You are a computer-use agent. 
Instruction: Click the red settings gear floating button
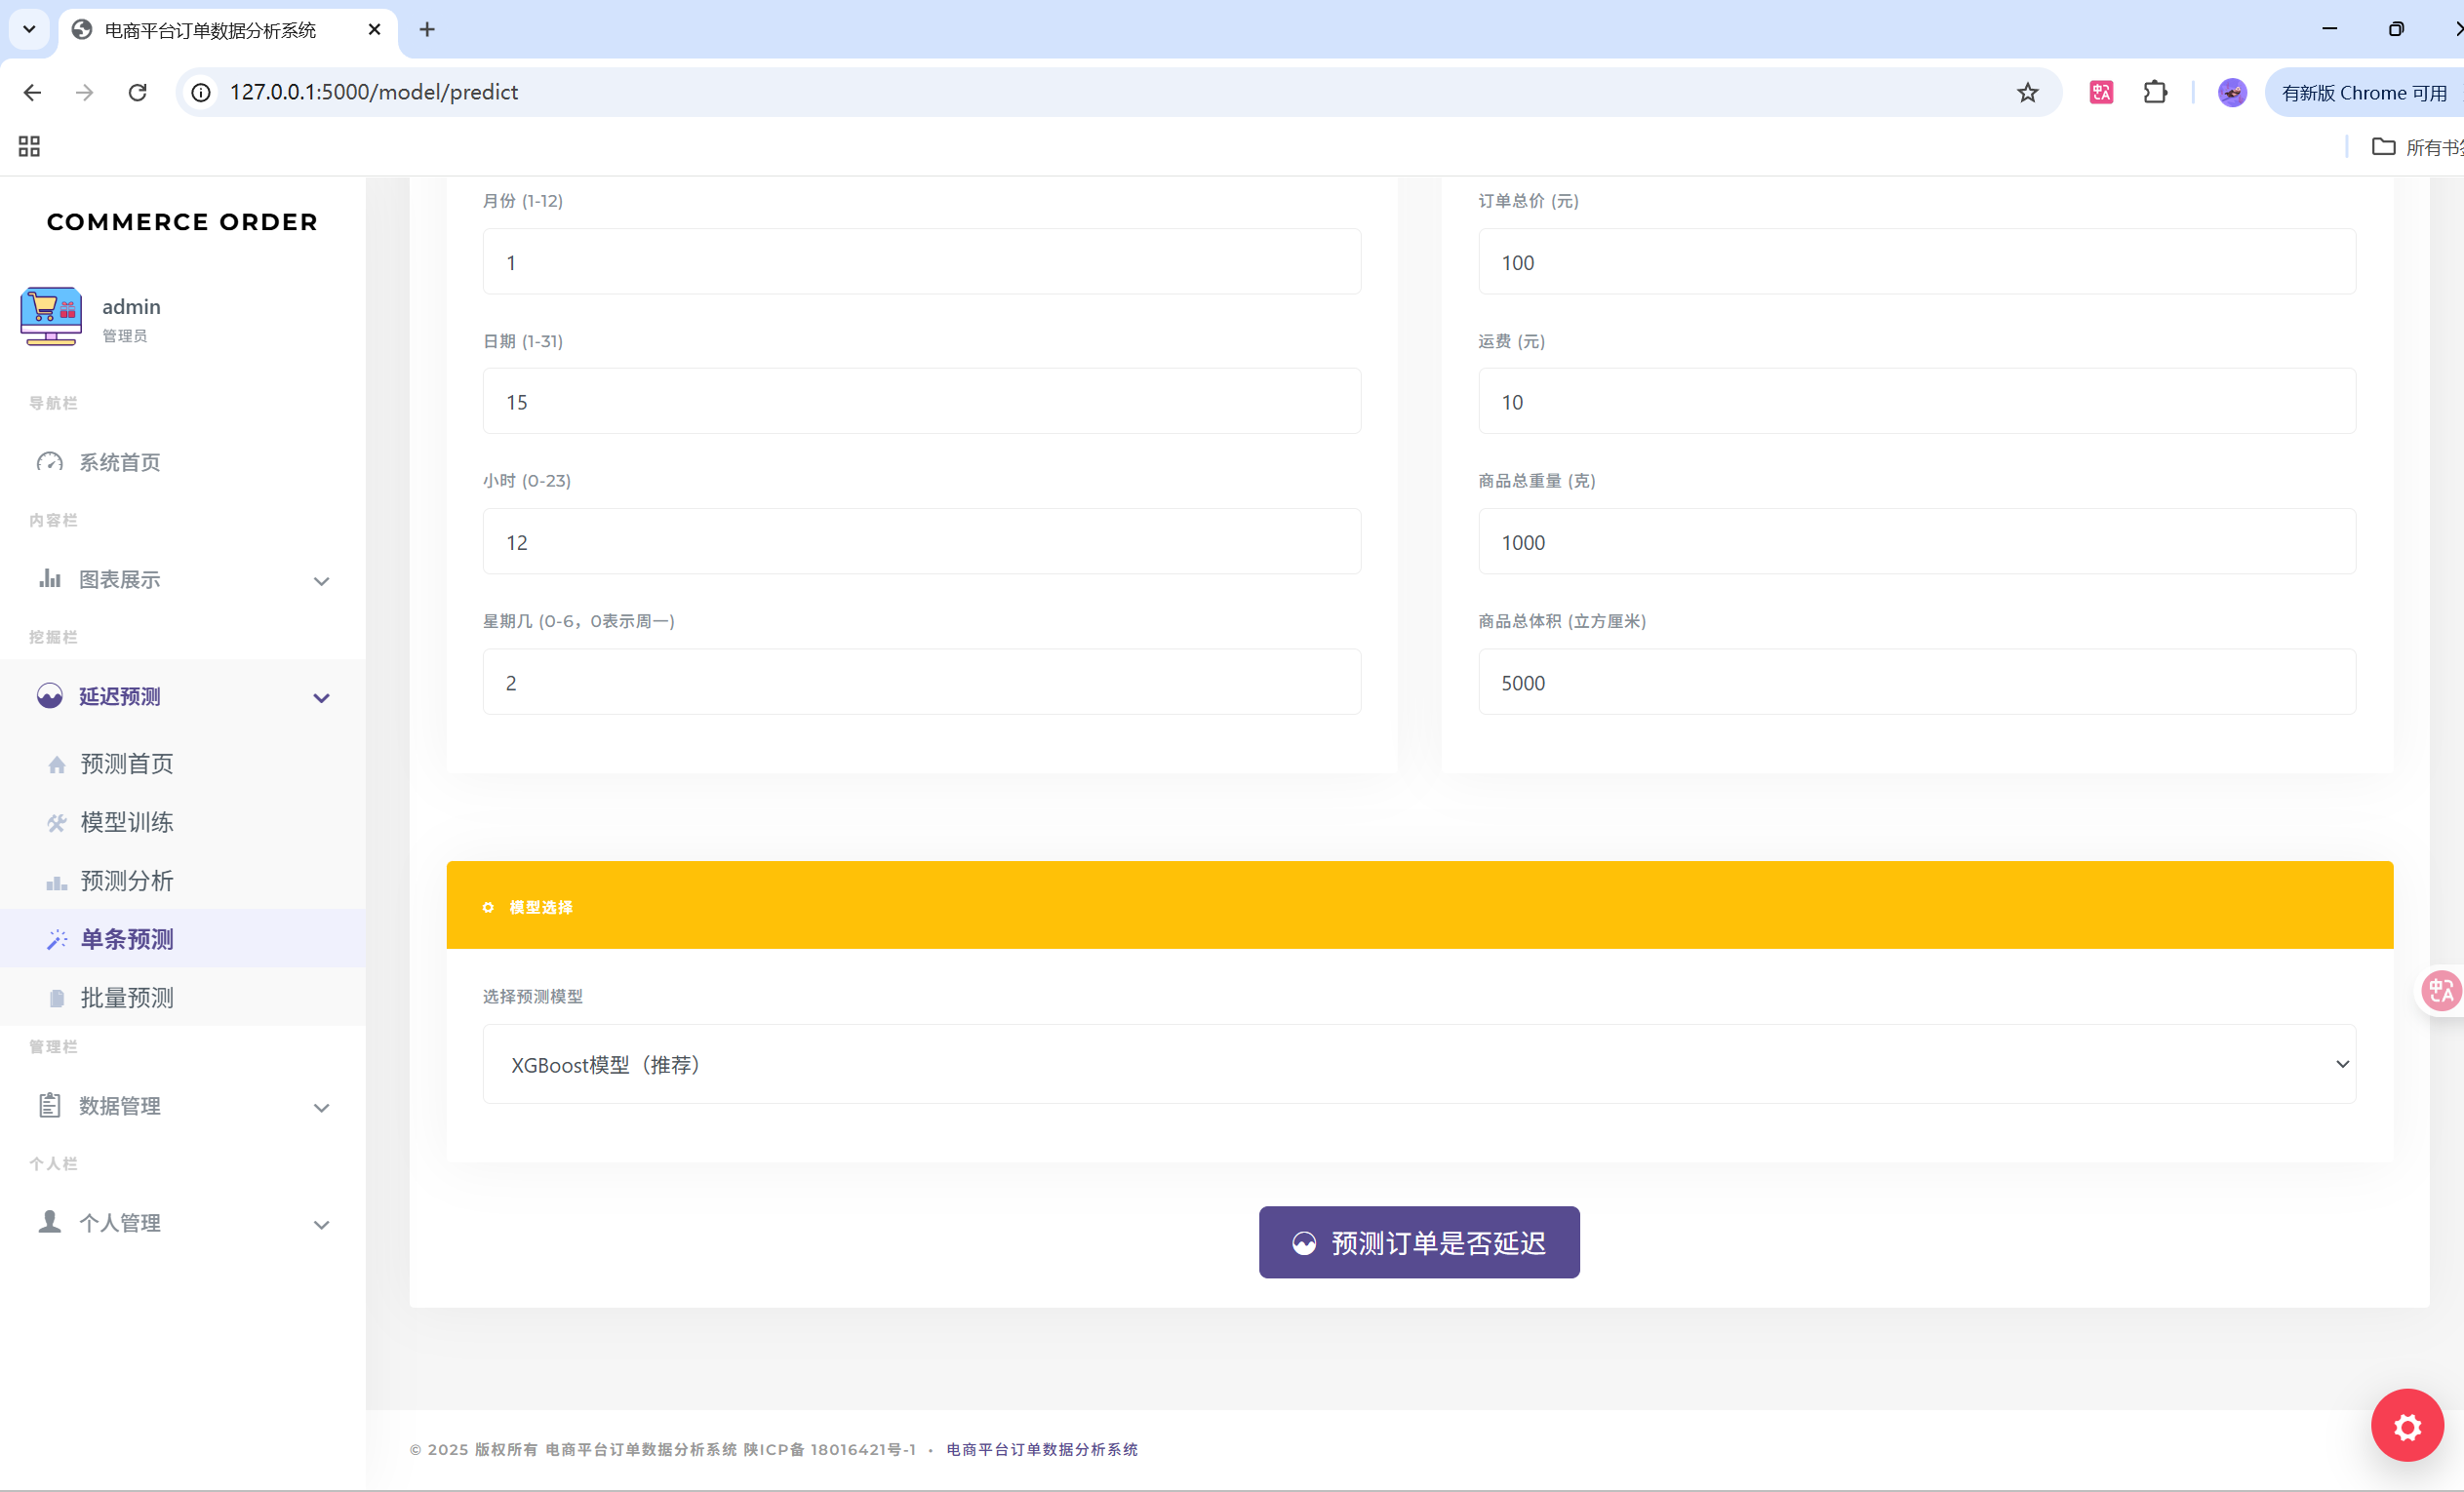click(2406, 1425)
